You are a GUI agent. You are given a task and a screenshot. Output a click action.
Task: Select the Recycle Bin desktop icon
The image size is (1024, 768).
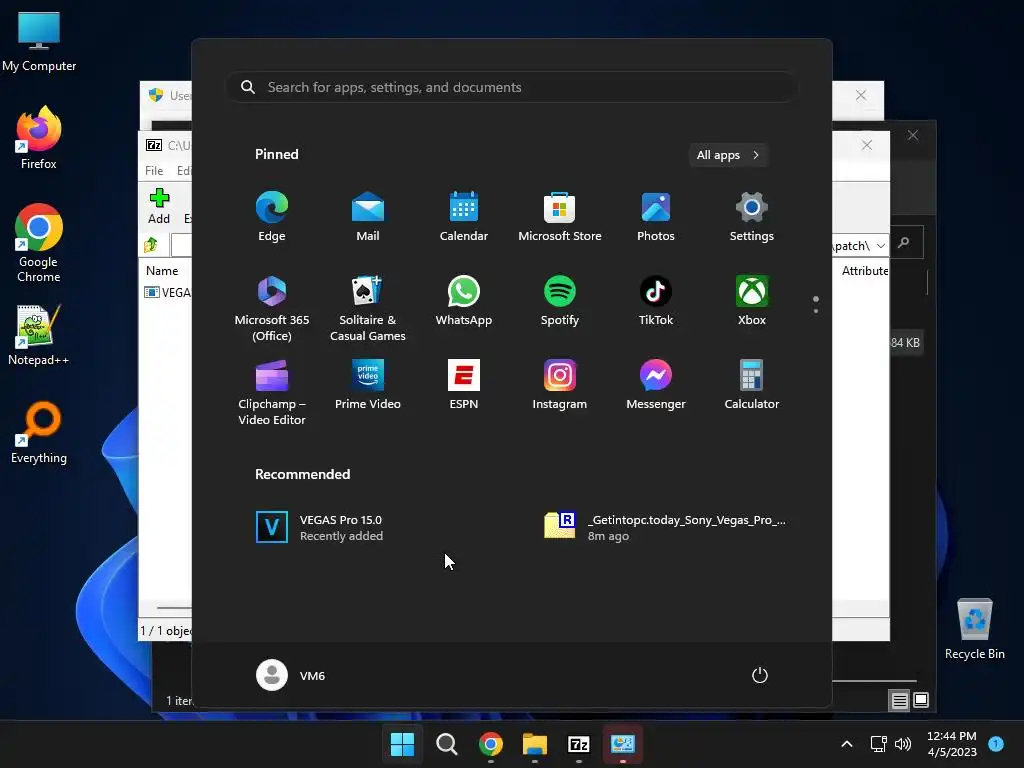pos(974,629)
